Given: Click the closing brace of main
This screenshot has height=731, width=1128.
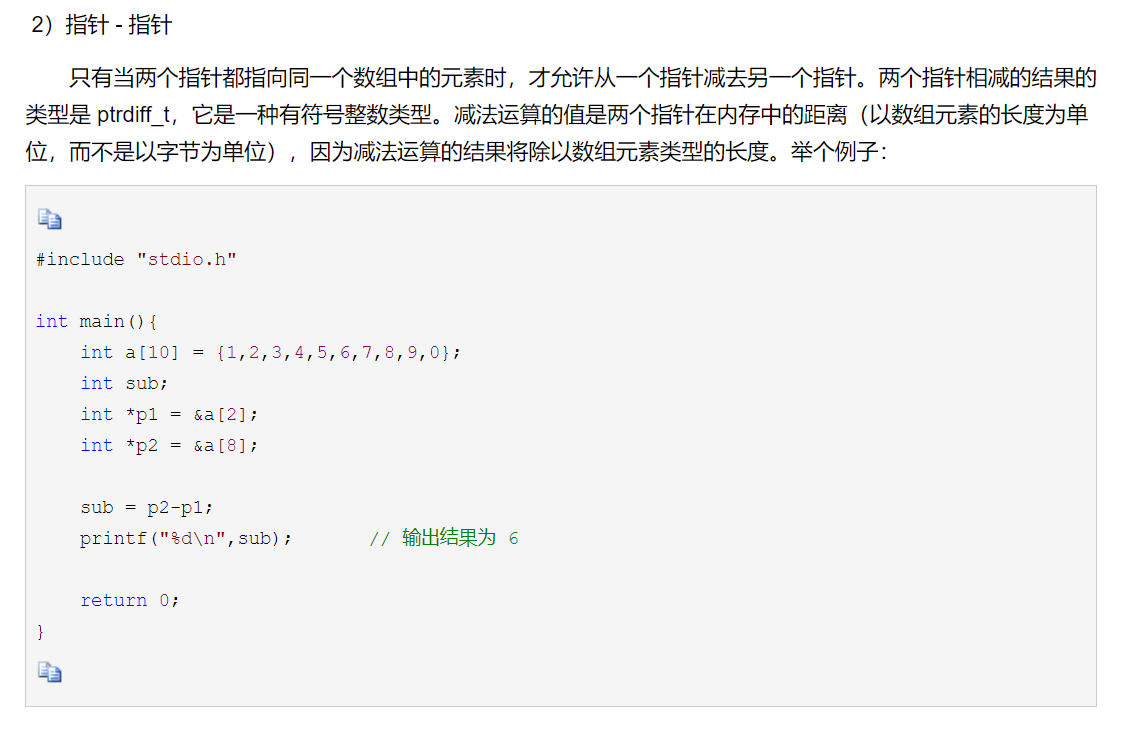Looking at the screenshot, I should point(40,631).
